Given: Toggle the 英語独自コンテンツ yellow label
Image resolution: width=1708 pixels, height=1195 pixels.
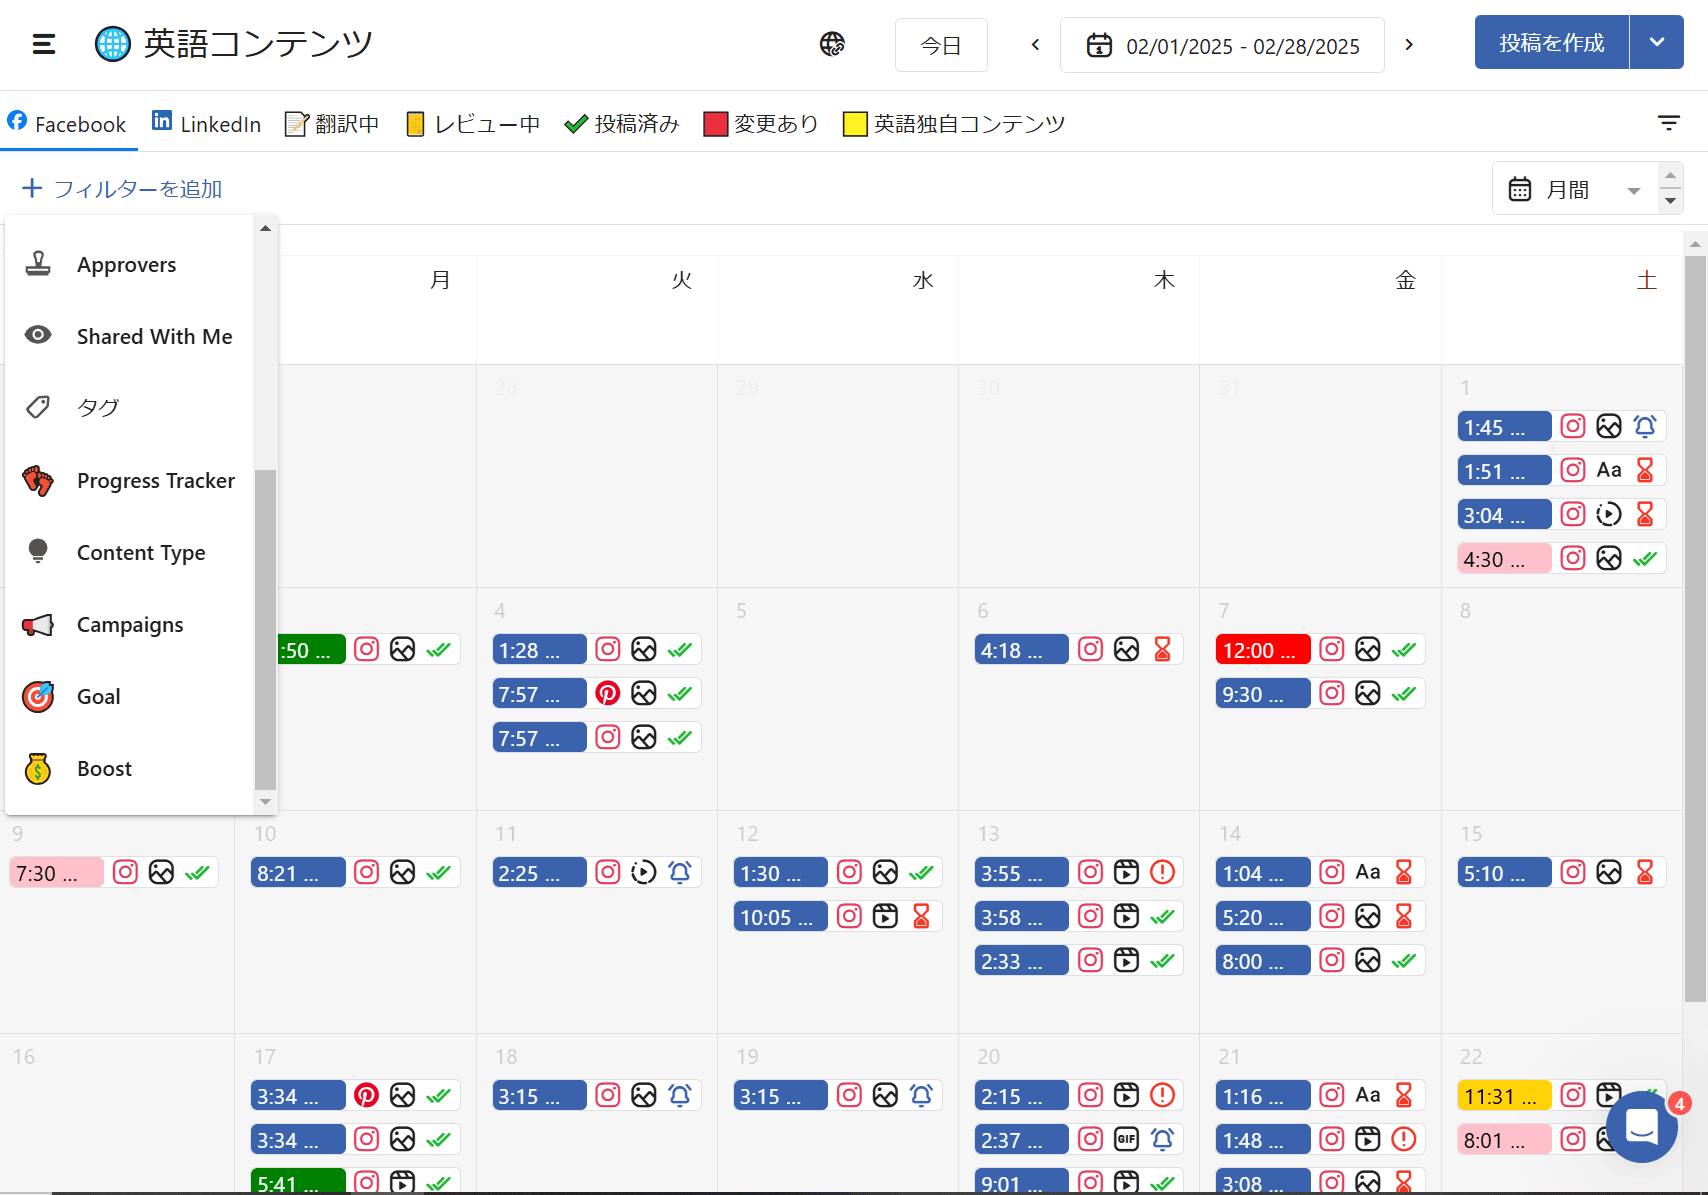Looking at the screenshot, I should [954, 124].
